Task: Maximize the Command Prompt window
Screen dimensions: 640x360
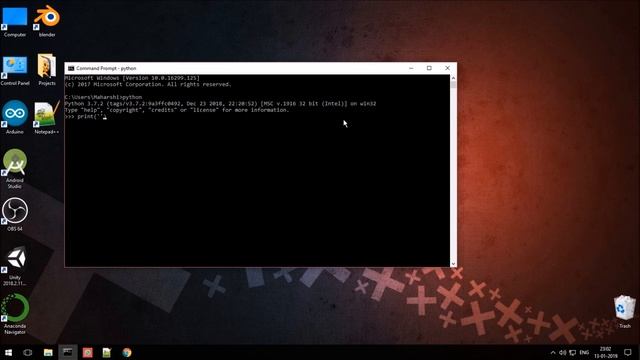Action: (429, 68)
